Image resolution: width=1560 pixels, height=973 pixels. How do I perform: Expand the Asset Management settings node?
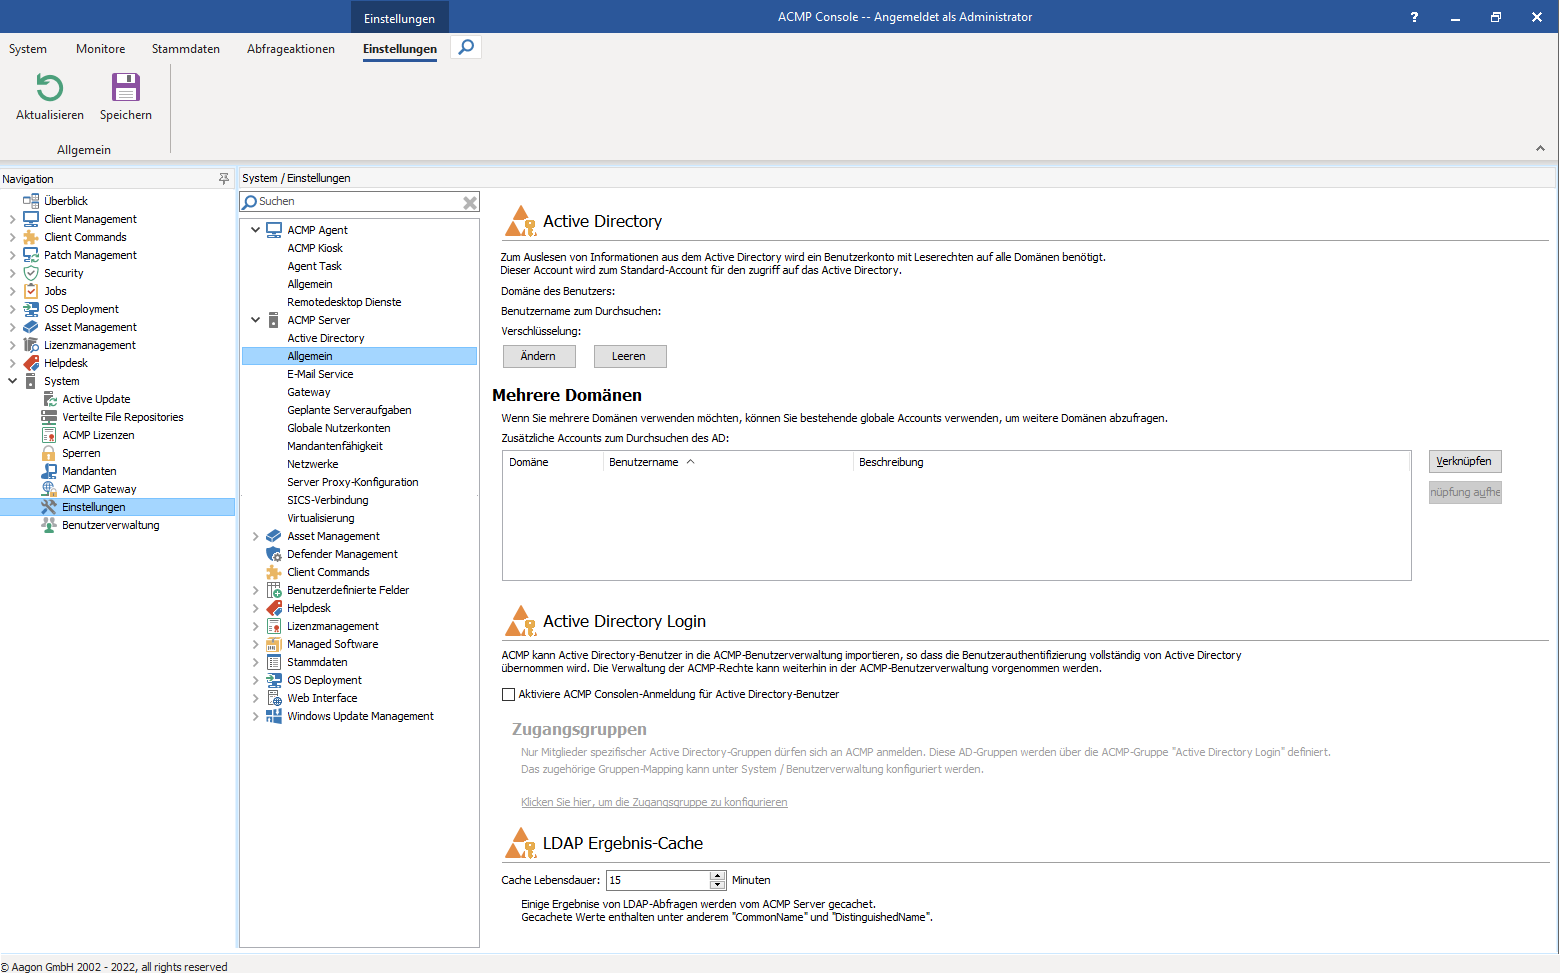click(x=255, y=536)
